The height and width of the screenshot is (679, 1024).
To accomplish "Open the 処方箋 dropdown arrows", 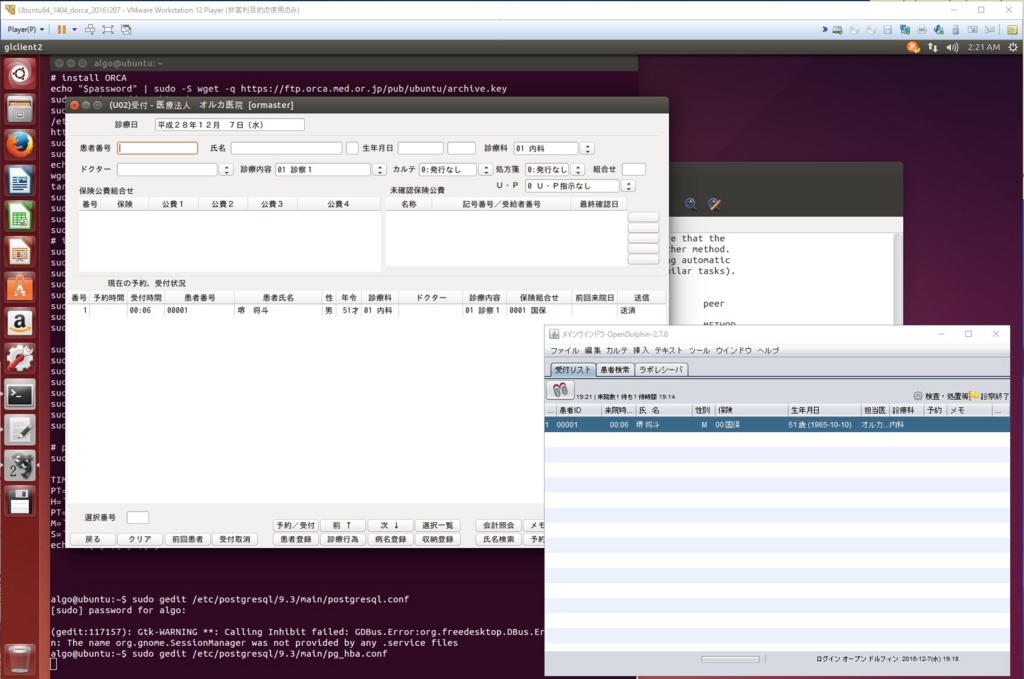I will pos(577,170).
